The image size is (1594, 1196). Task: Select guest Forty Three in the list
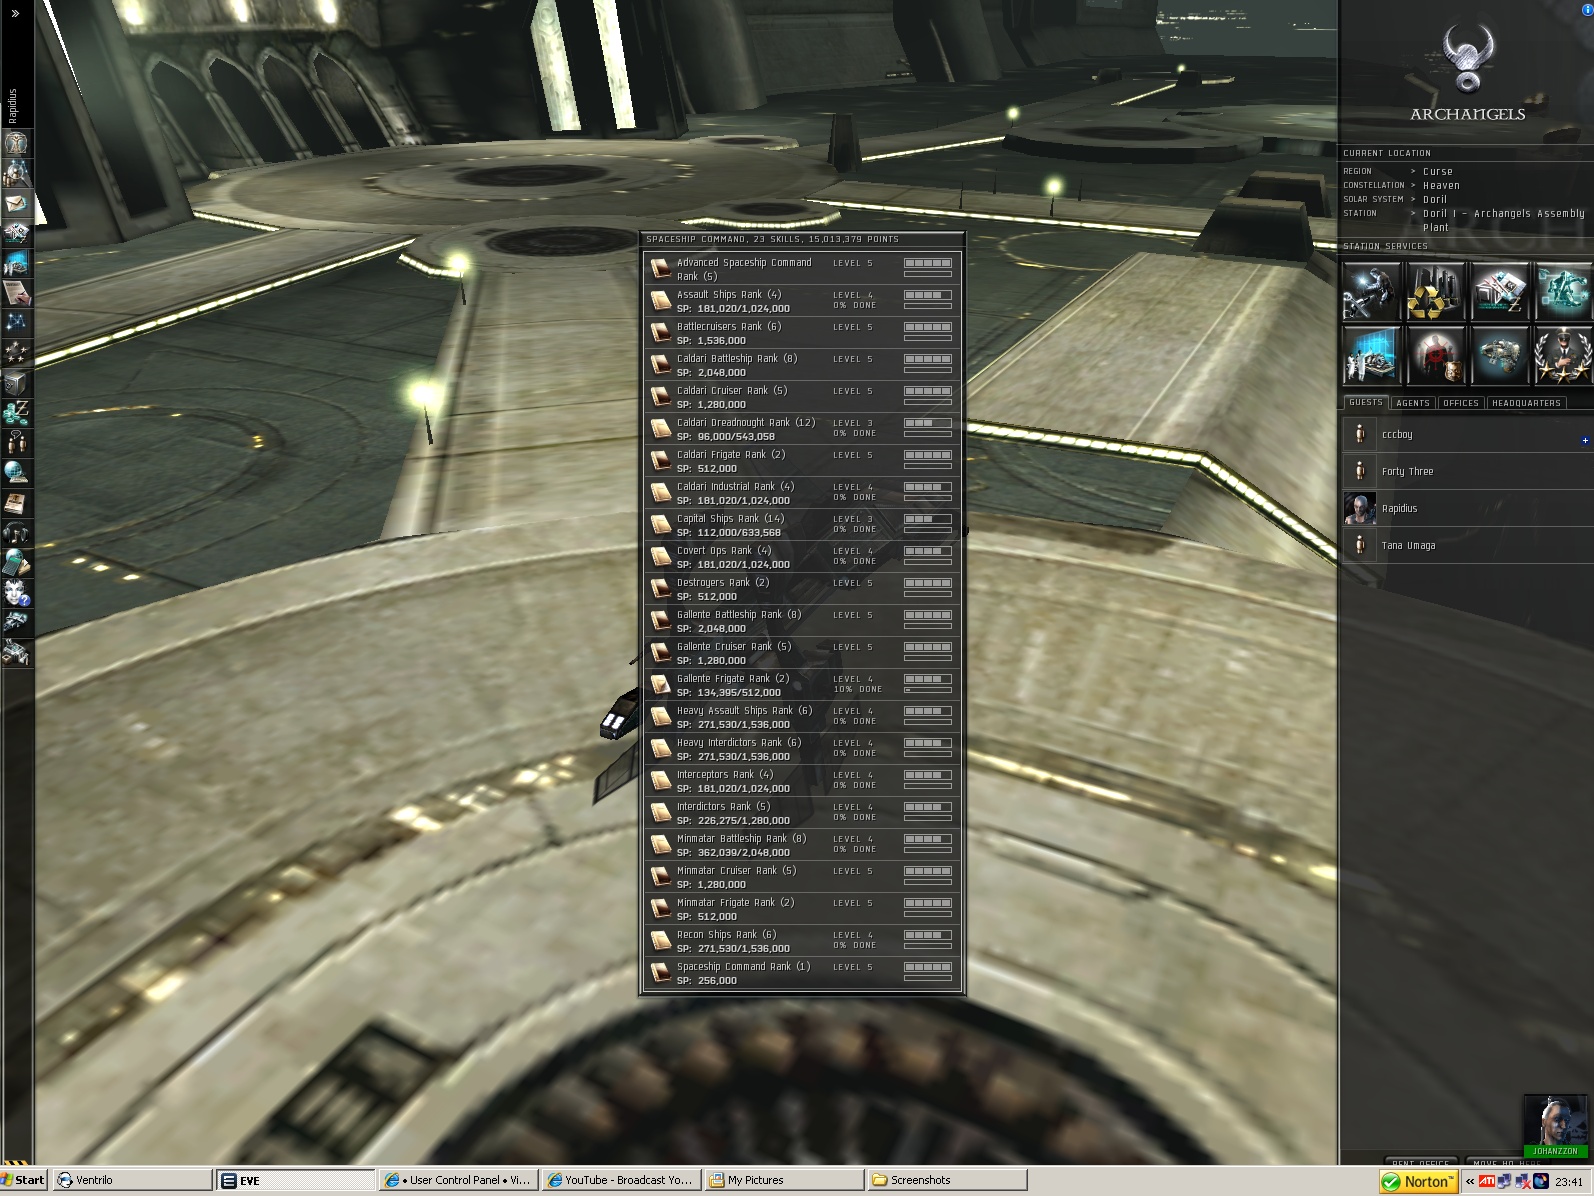(1466, 471)
